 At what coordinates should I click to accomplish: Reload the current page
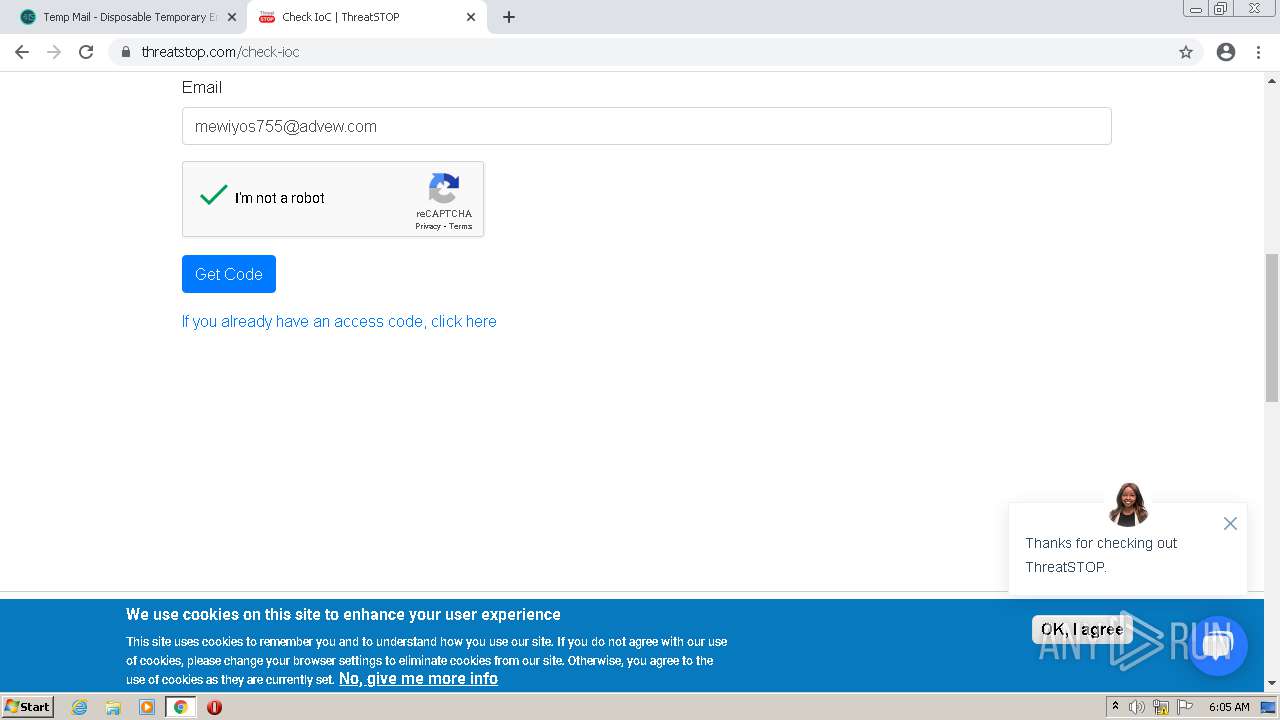86,52
